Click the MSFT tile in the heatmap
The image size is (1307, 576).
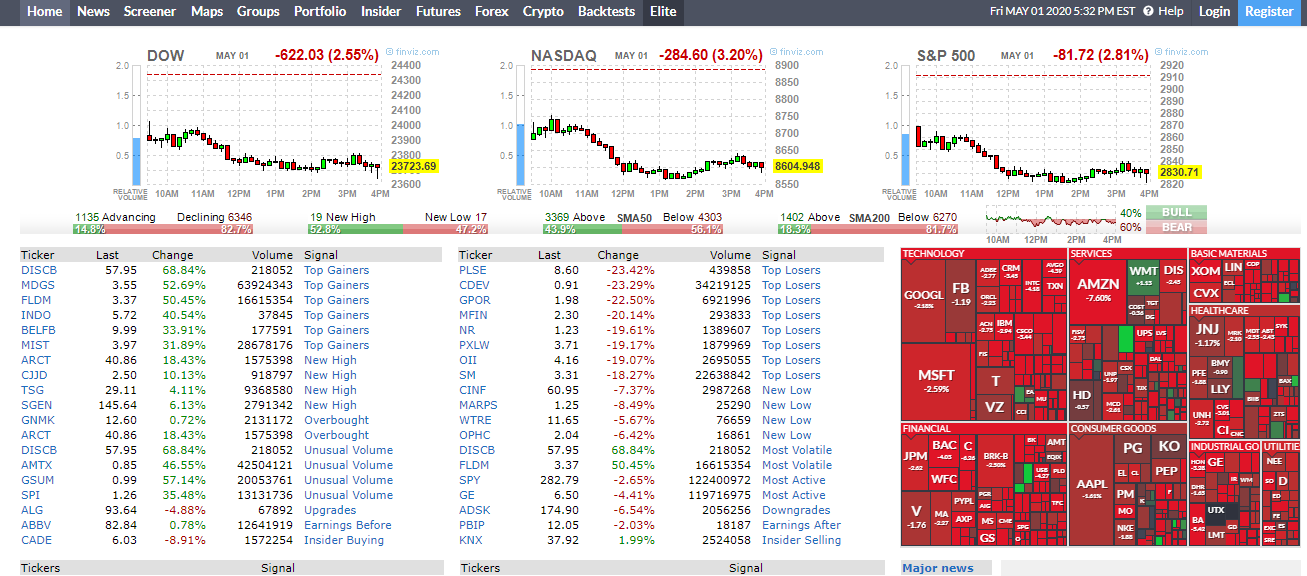937,380
